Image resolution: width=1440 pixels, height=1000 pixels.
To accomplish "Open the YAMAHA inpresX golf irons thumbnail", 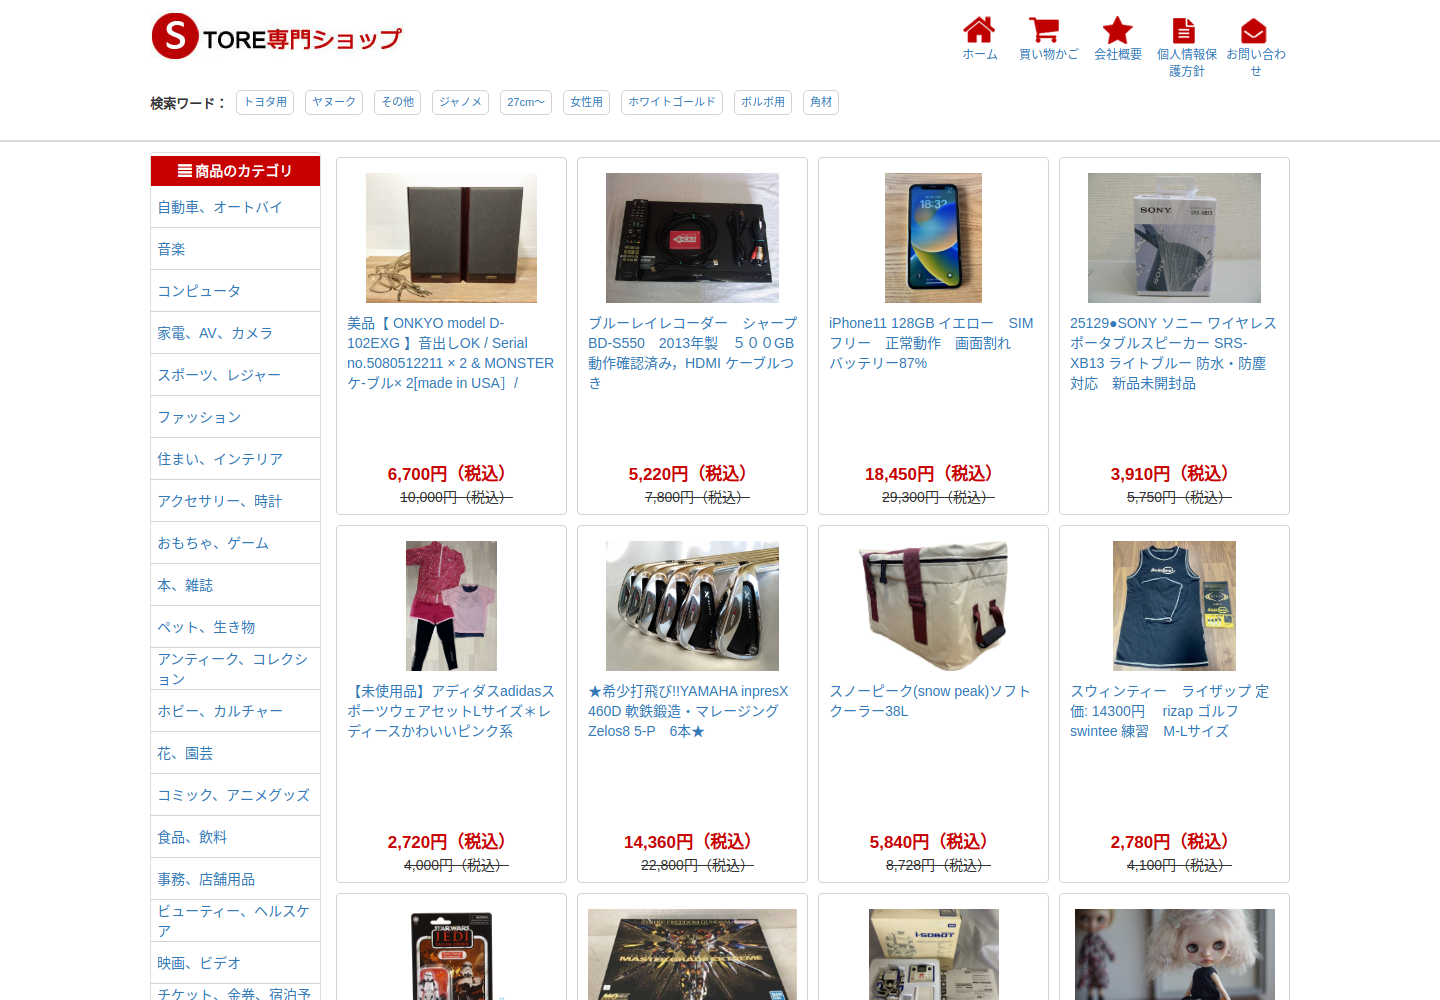I will [x=692, y=606].
